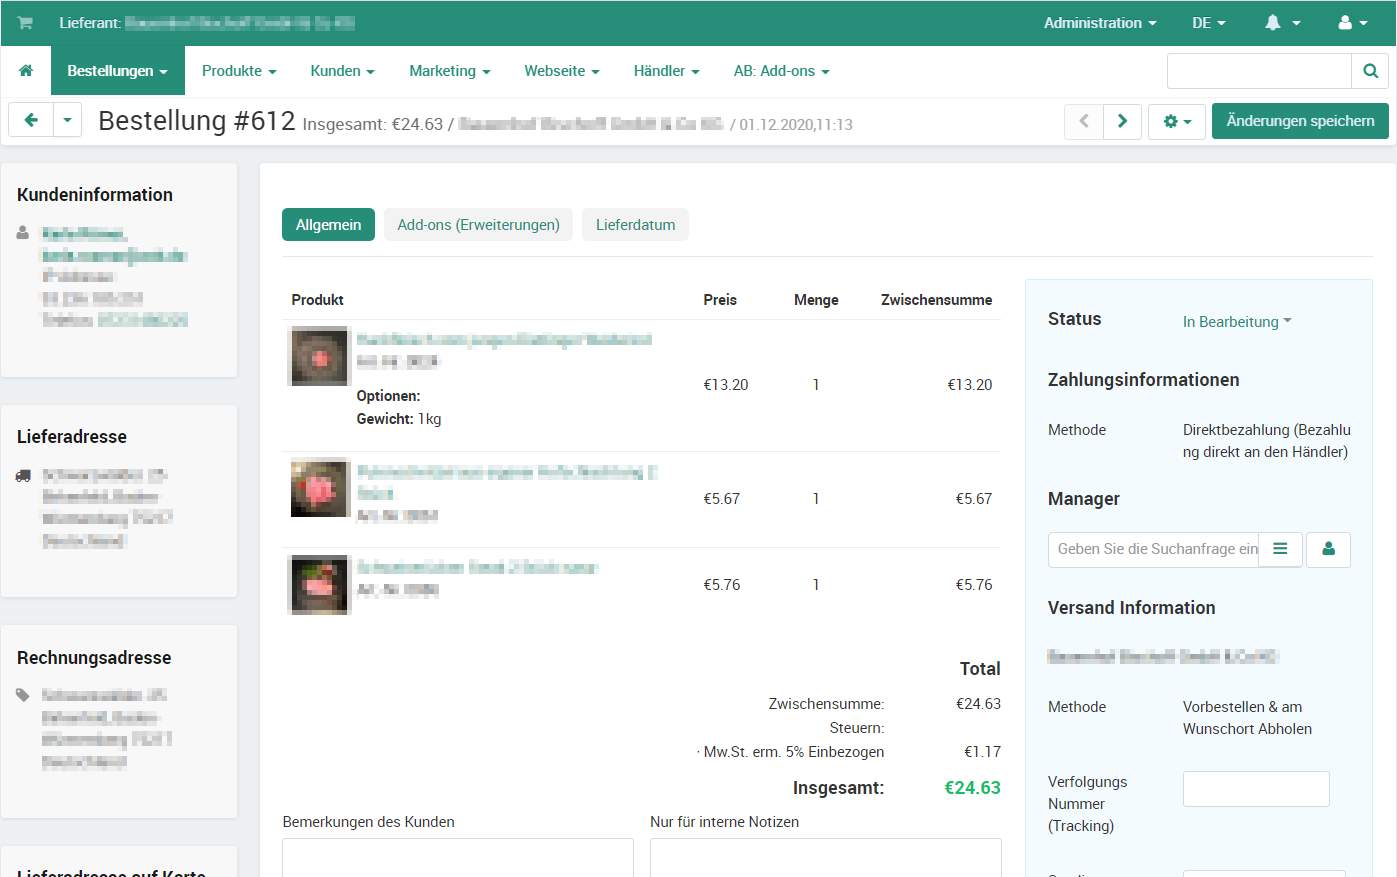Expand the Administration dropdown
The height and width of the screenshot is (877, 1397).
click(1100, 23)
